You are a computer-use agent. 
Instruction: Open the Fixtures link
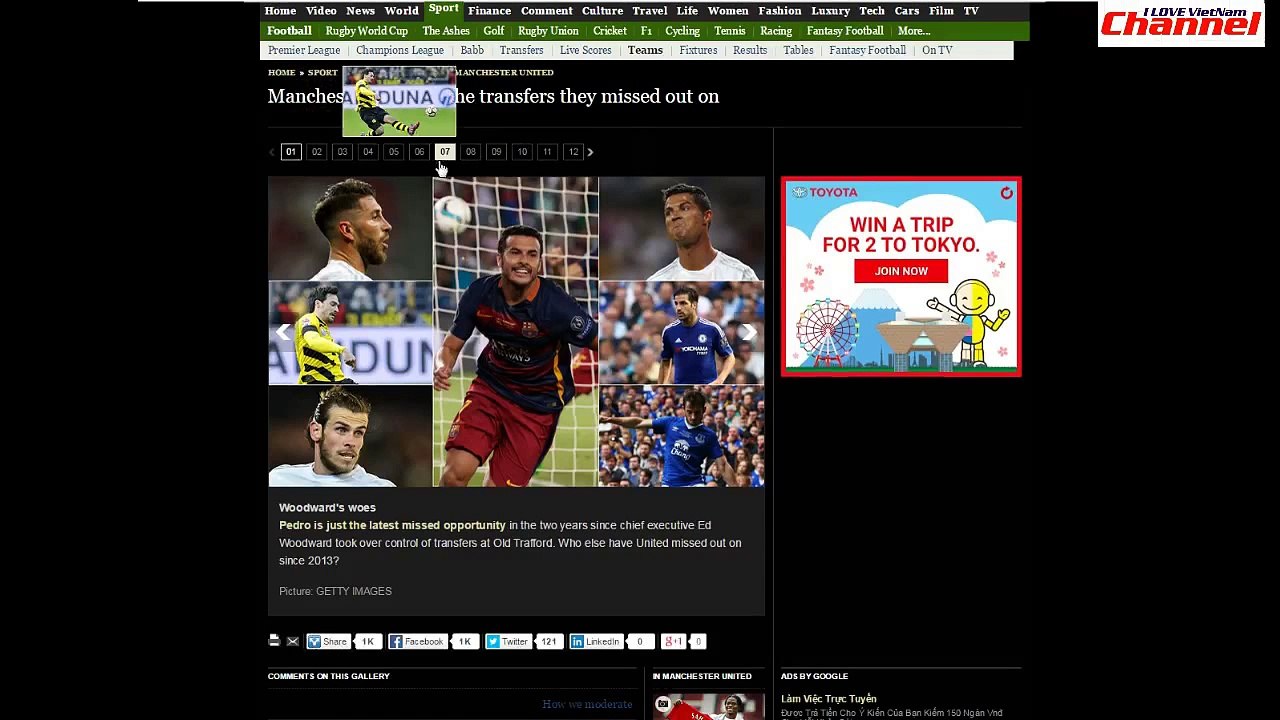coord(698,50)
